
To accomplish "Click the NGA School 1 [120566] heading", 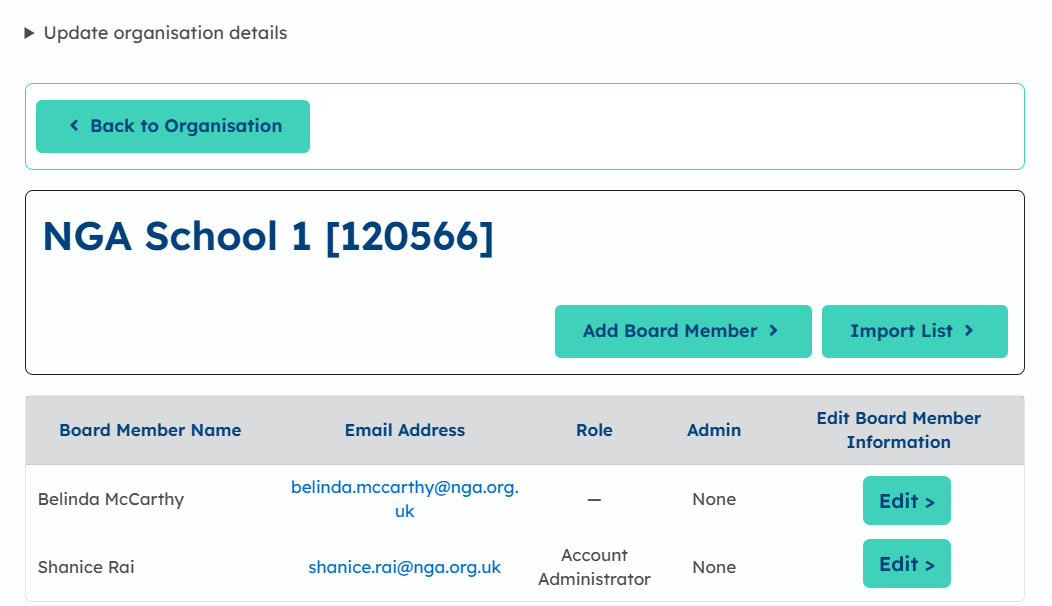I will (x=268, y=236).
